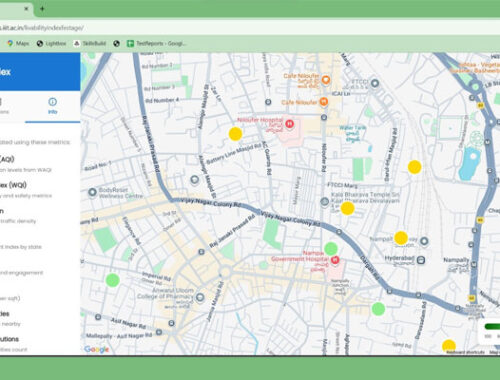Click the Niloufer Hospital marker icon

[290, 124]
